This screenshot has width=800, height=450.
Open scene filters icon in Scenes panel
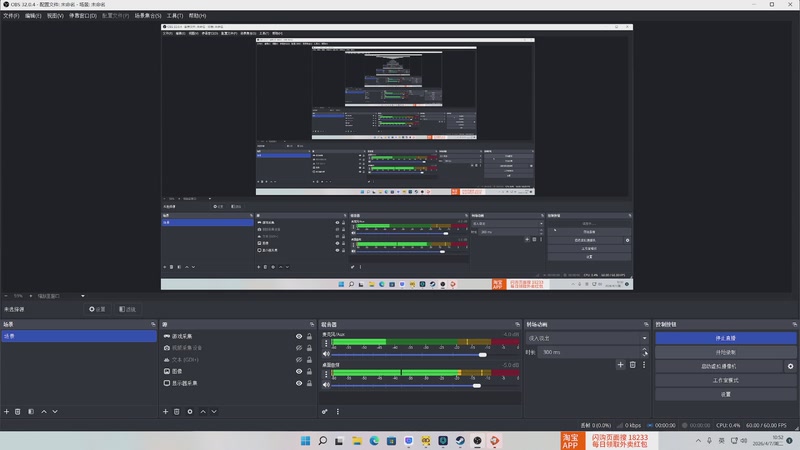(x=31, y=412)
